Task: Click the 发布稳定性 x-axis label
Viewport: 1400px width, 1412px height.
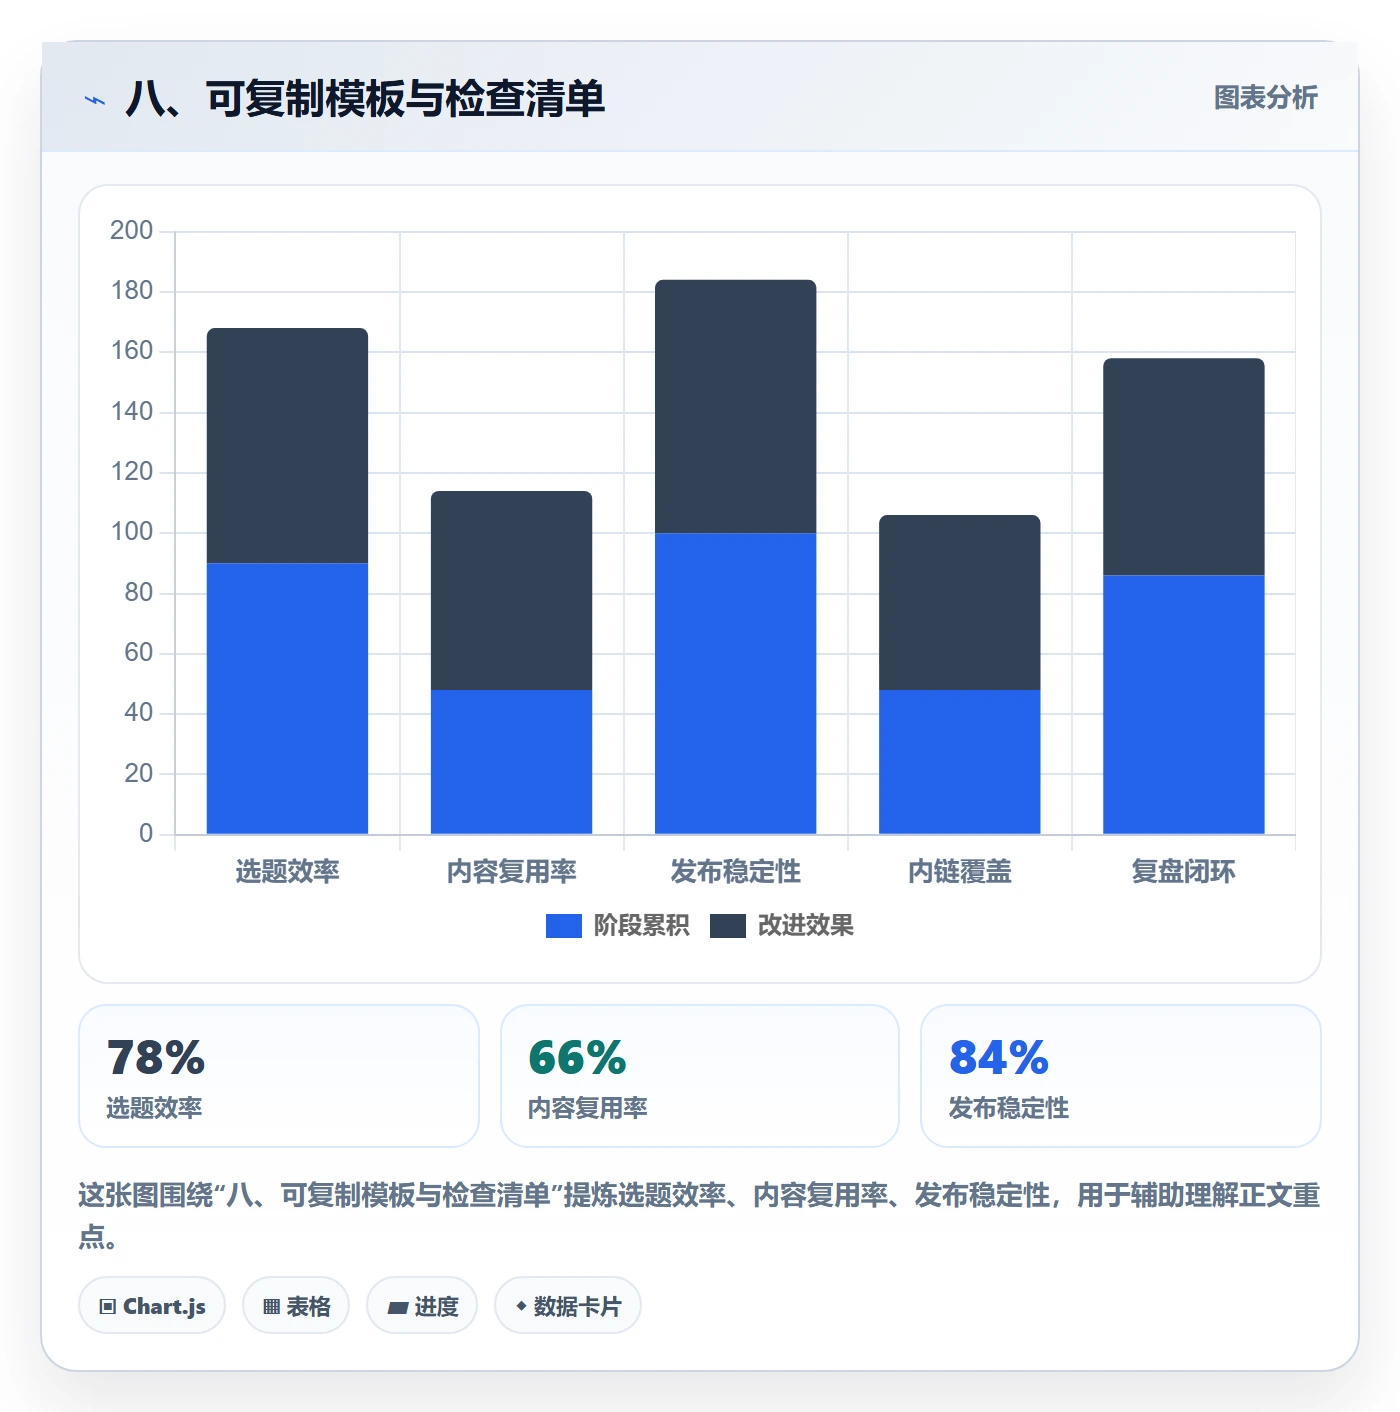Action: [735, 871]
